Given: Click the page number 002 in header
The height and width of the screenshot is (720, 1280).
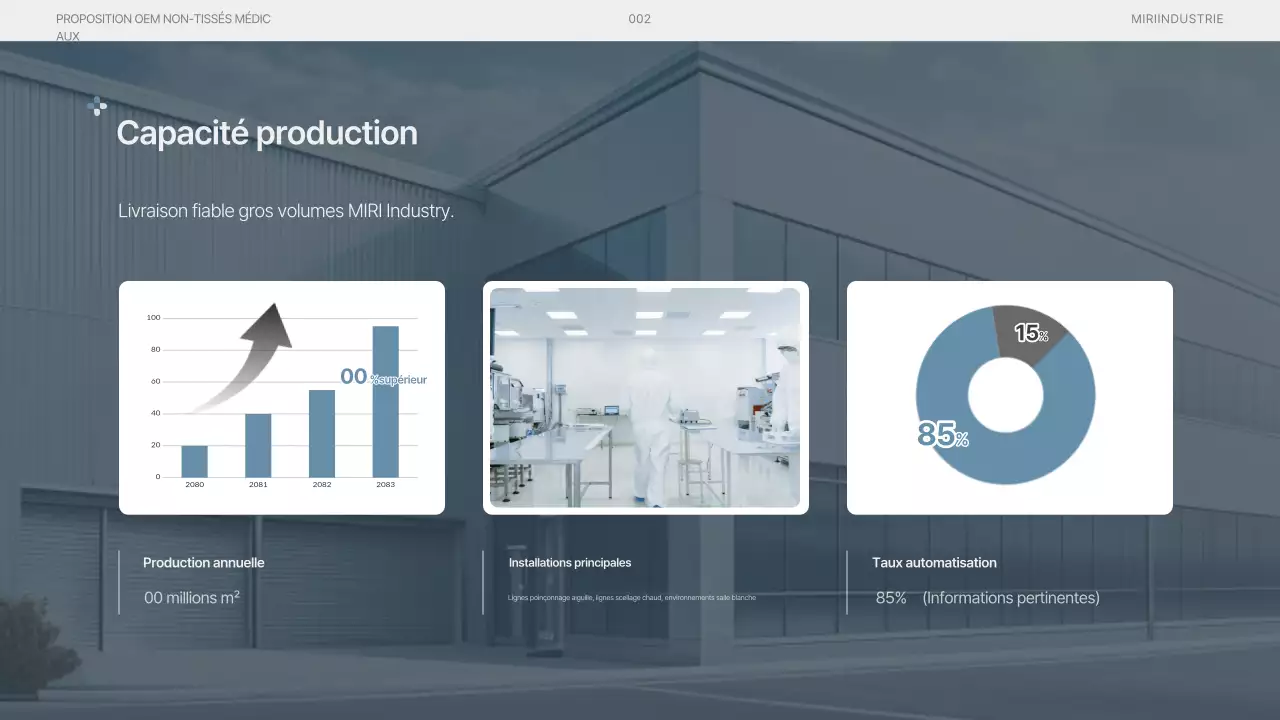Looking at the screenshot, I should coord(640,19).
